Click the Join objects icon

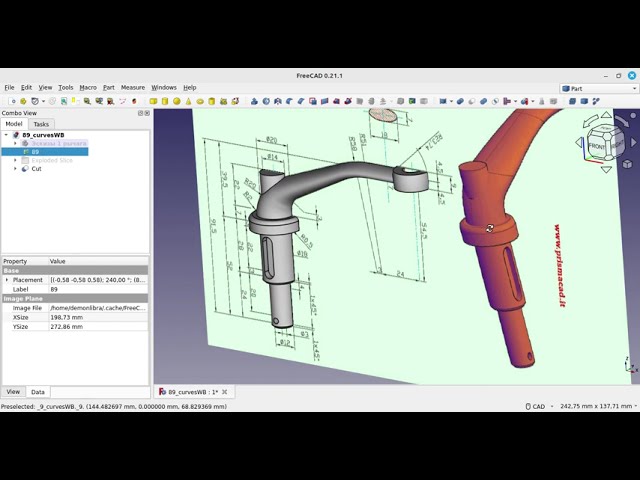click(507, 101)
